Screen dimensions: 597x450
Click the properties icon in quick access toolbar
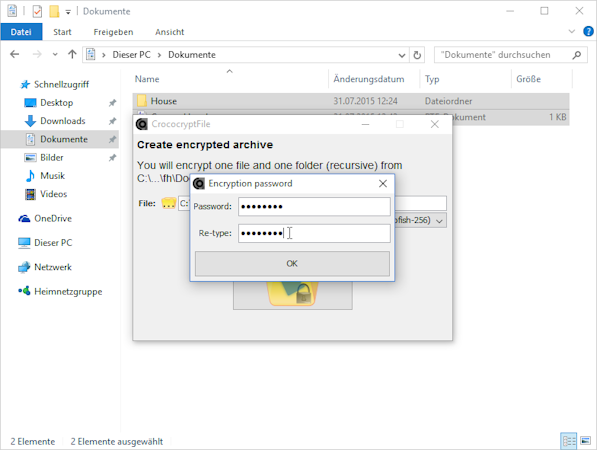pyautogui.click(x=37, y=11)
